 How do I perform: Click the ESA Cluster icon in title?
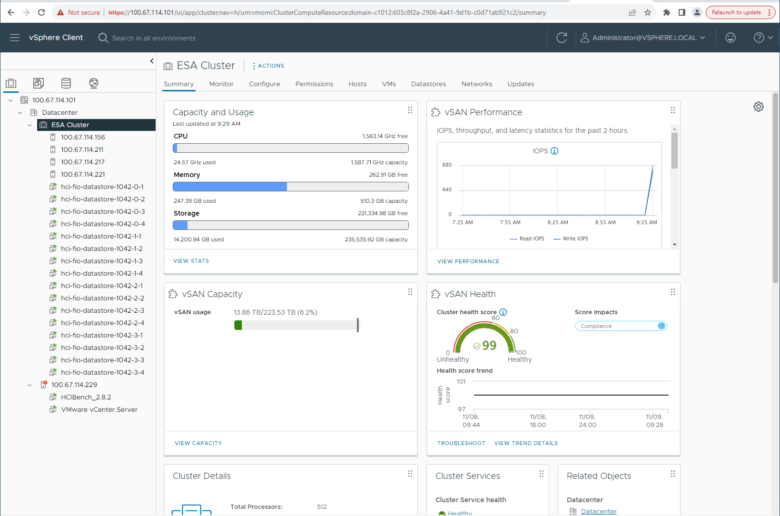(x=168, y=66)
